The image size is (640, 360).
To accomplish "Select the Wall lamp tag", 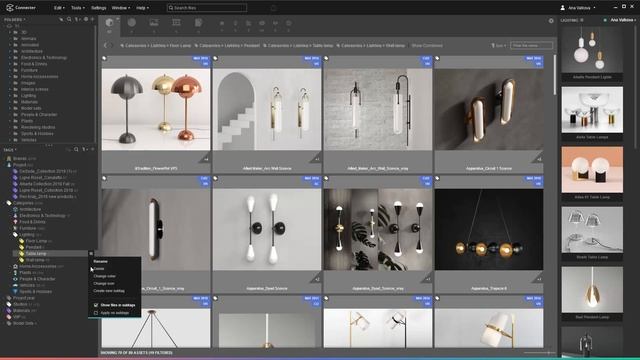I will 35,260.
